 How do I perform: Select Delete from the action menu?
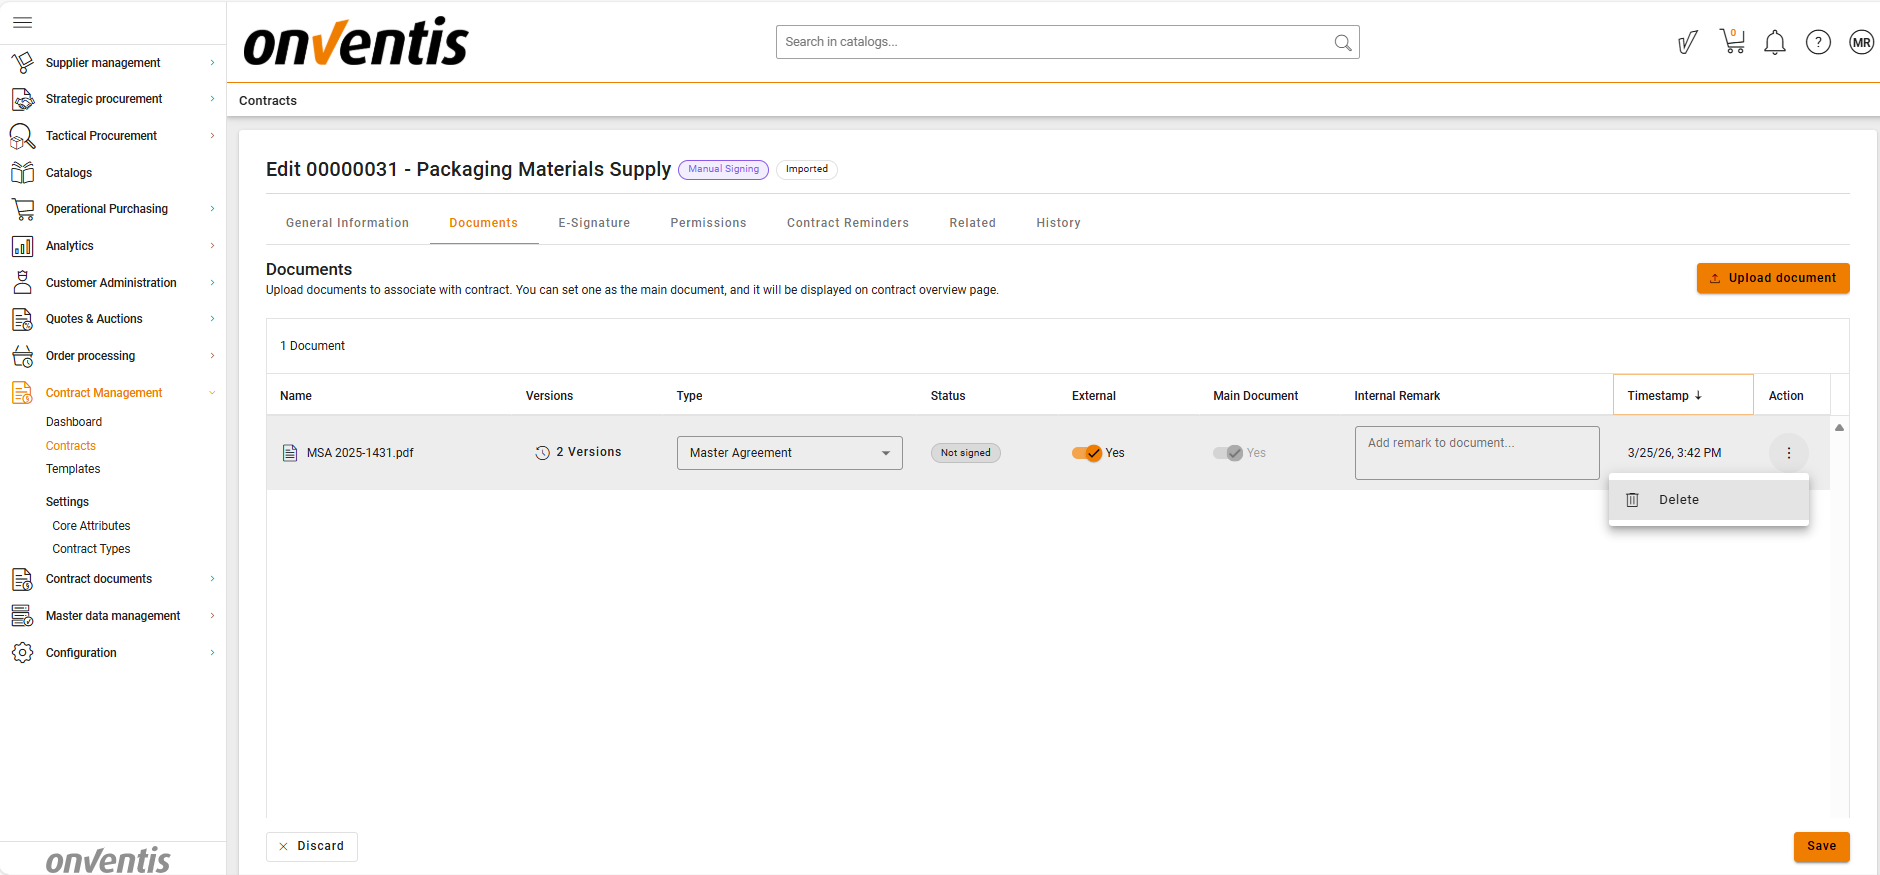[1678, 500]
